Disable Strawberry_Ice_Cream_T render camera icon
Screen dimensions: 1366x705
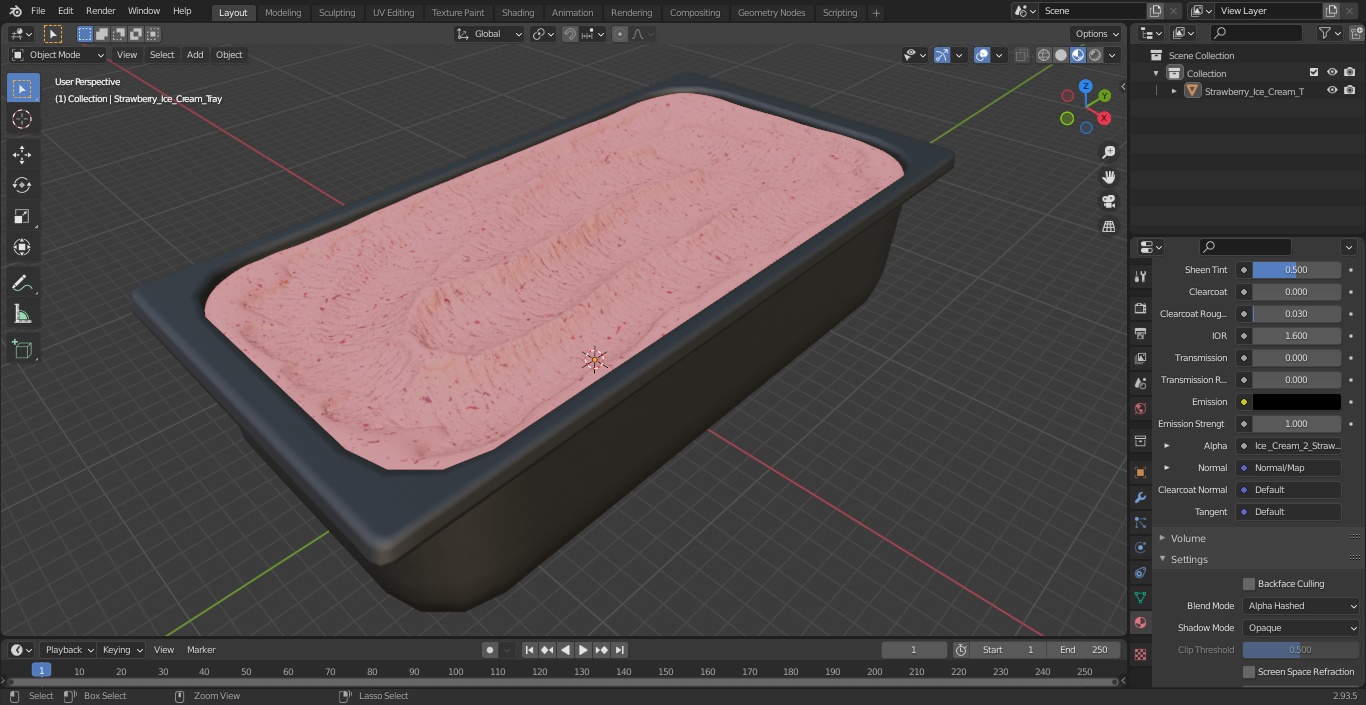point(1350,91)
